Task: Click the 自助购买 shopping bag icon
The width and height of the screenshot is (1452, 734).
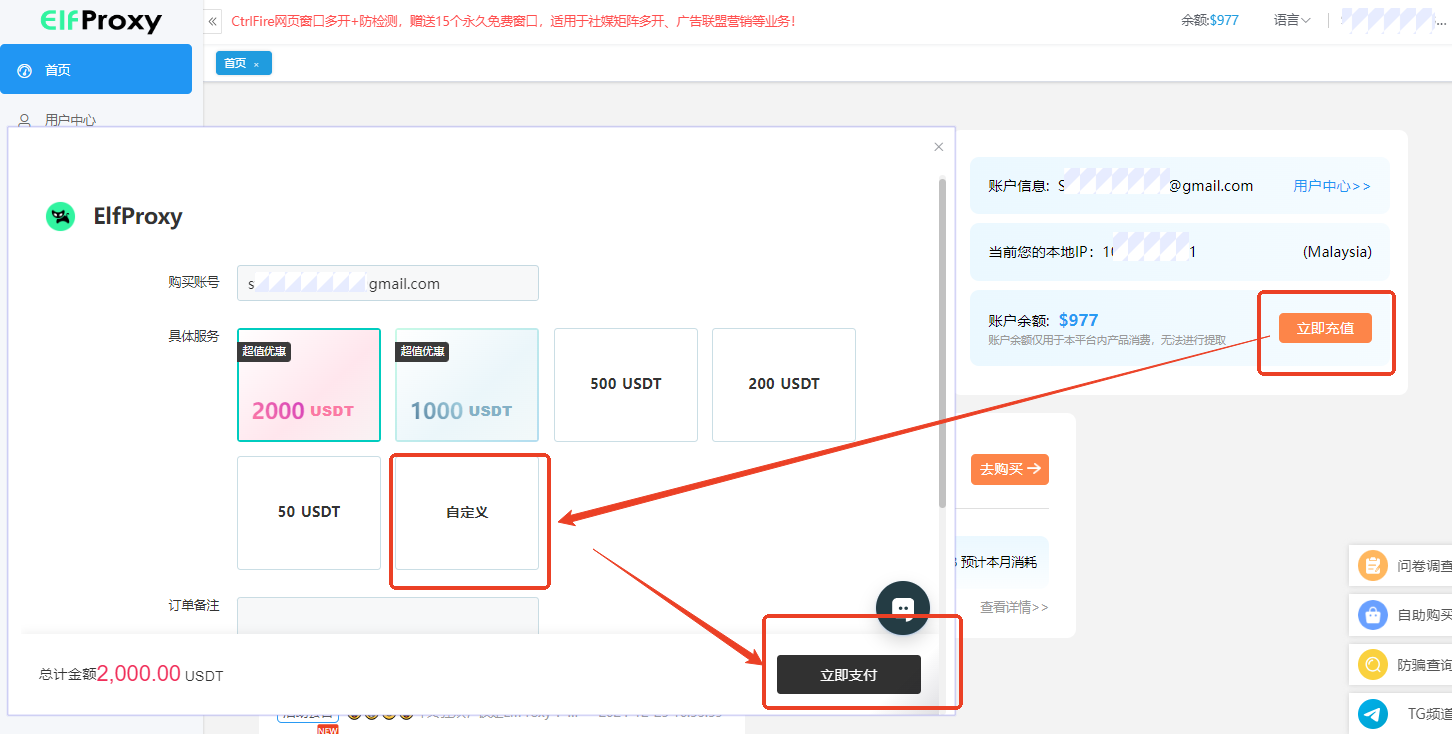Action: pos(1373,615)
